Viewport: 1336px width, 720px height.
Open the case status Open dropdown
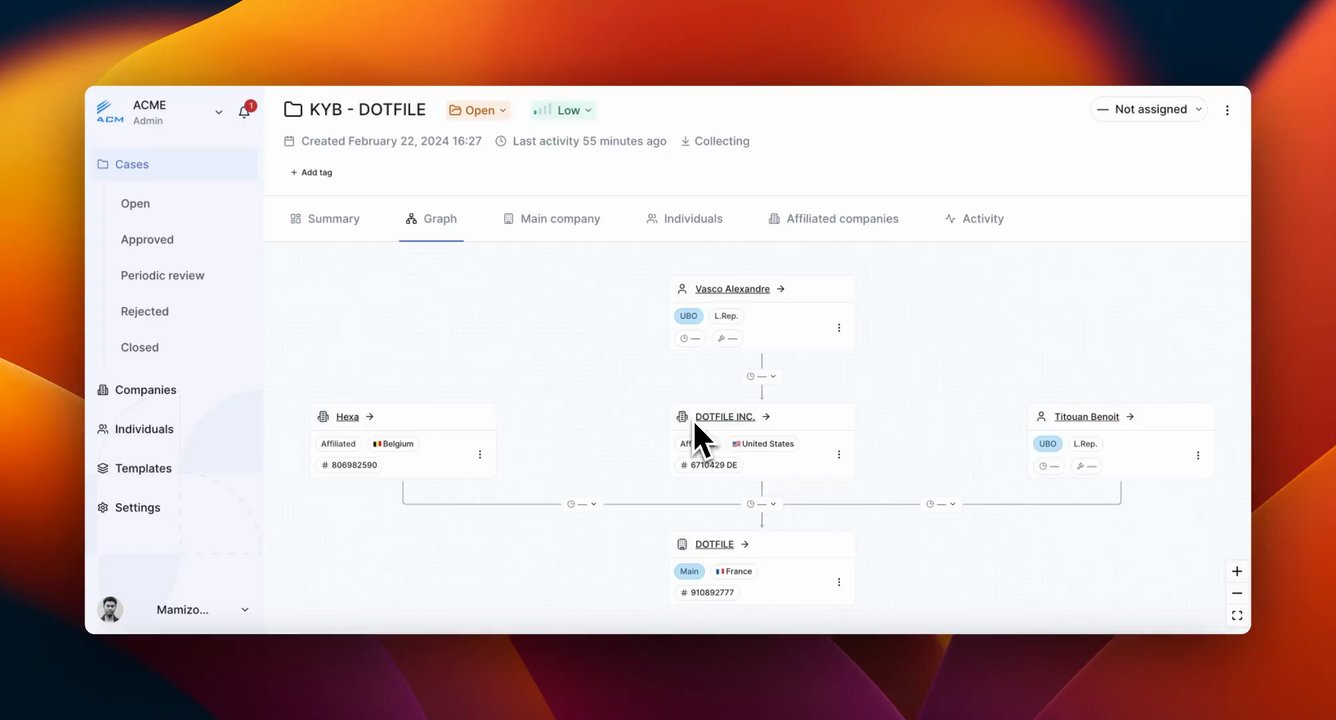pyautogui.click(x=478, y=110)
